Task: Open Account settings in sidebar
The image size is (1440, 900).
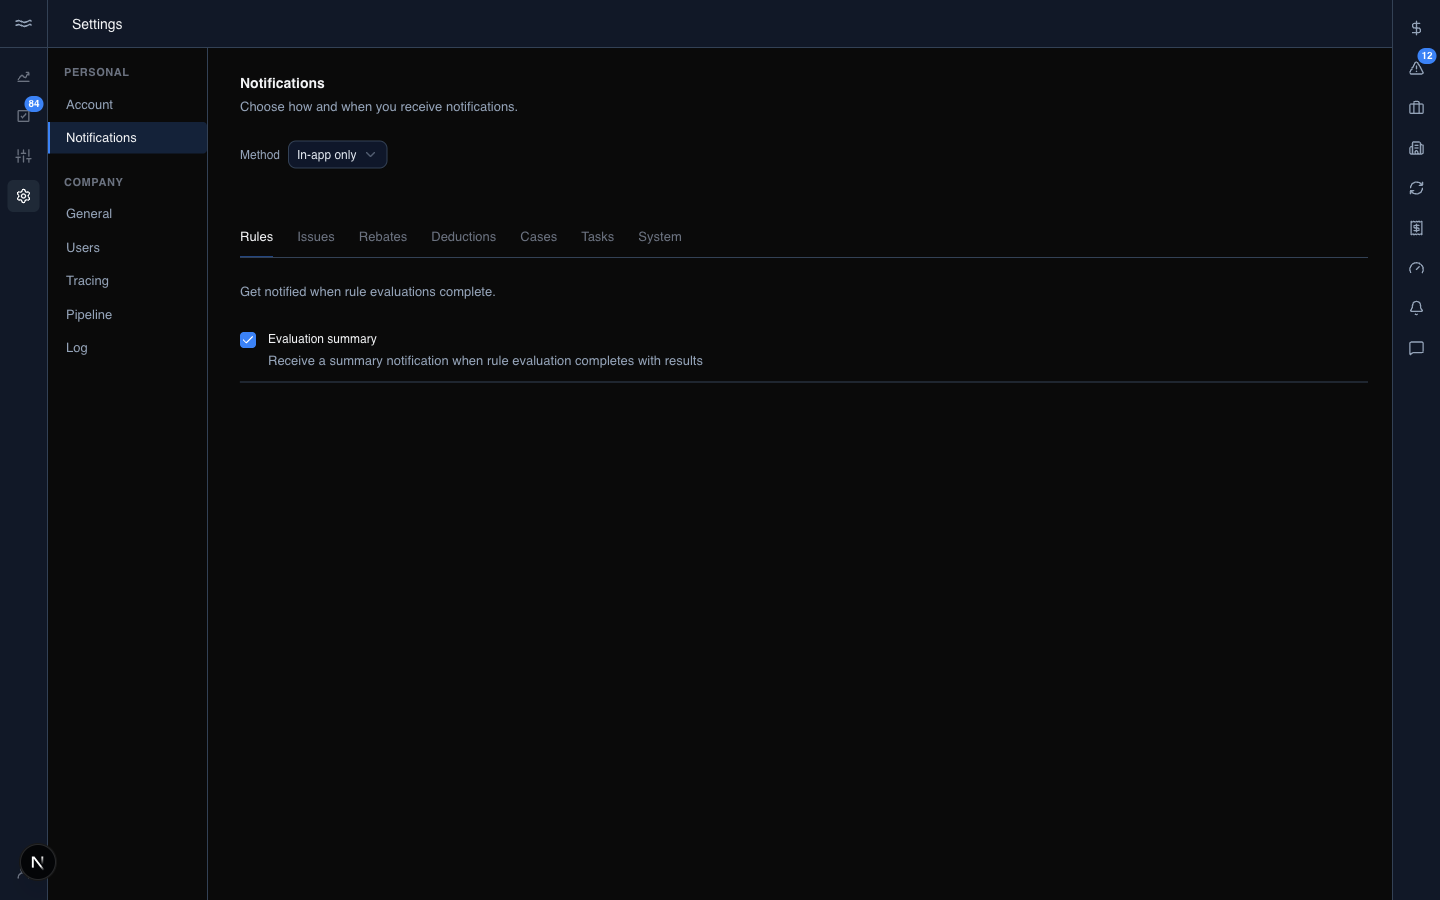Action: 128,105
